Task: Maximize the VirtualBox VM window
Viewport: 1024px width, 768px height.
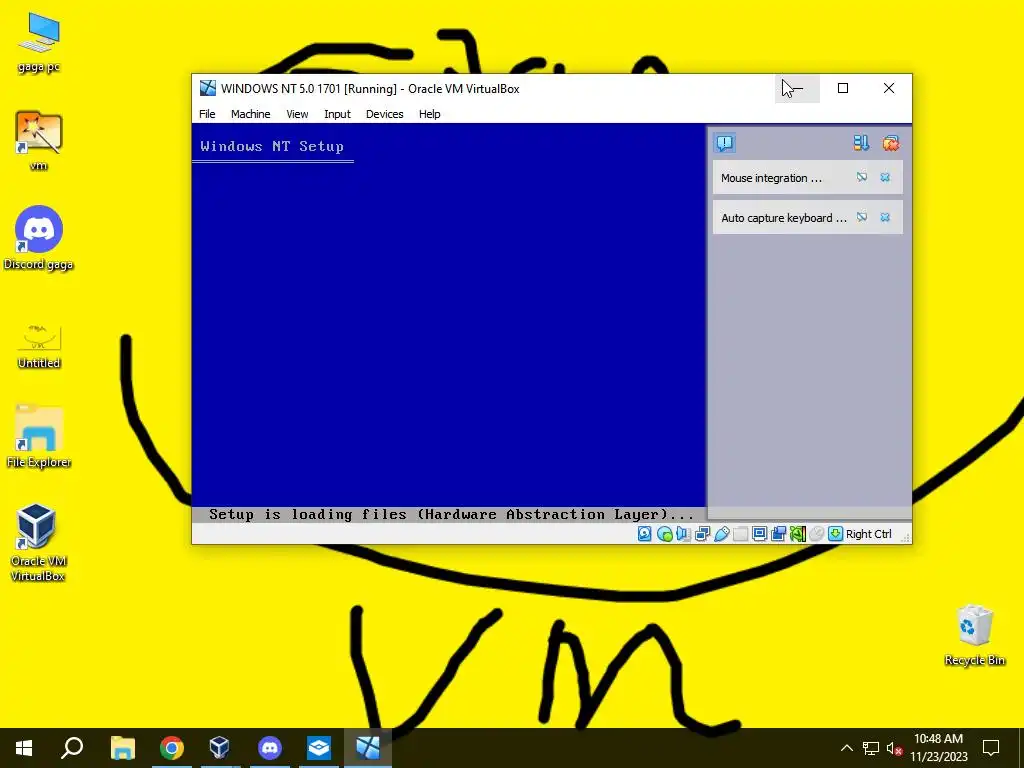Action: (843, 88)
